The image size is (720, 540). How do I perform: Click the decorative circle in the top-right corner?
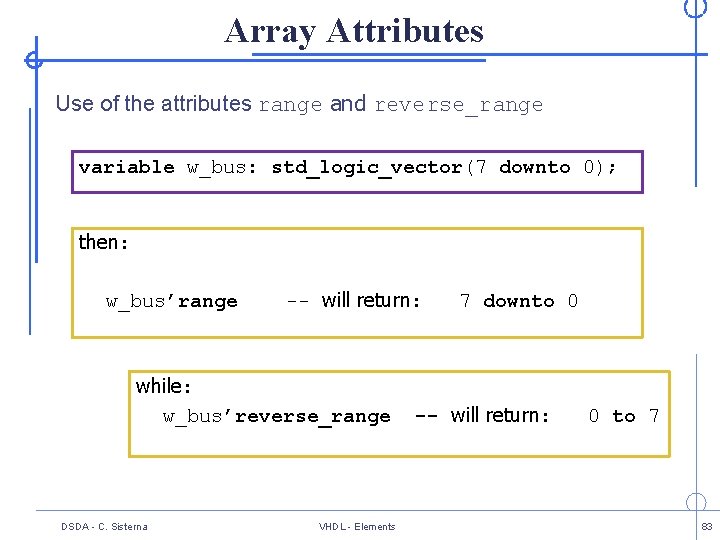[695, 7]
